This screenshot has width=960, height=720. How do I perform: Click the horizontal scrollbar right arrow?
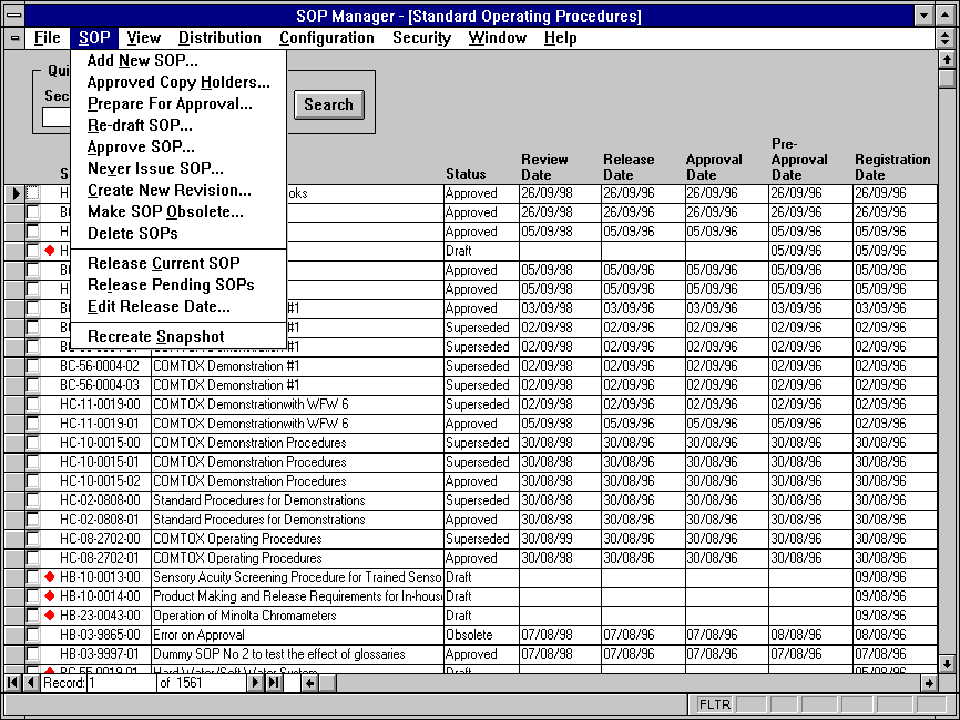pyautogui.click(x=929, y=683)
